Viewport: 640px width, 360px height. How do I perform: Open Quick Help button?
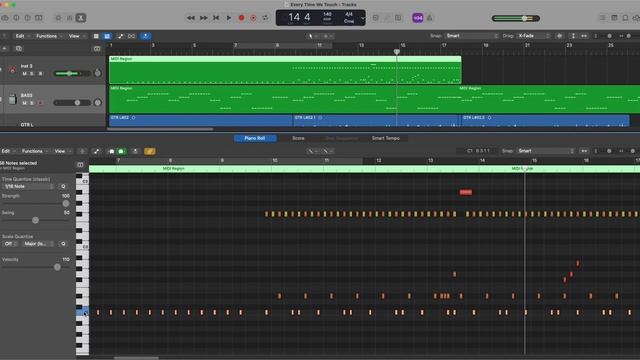[x=27, y=18]
